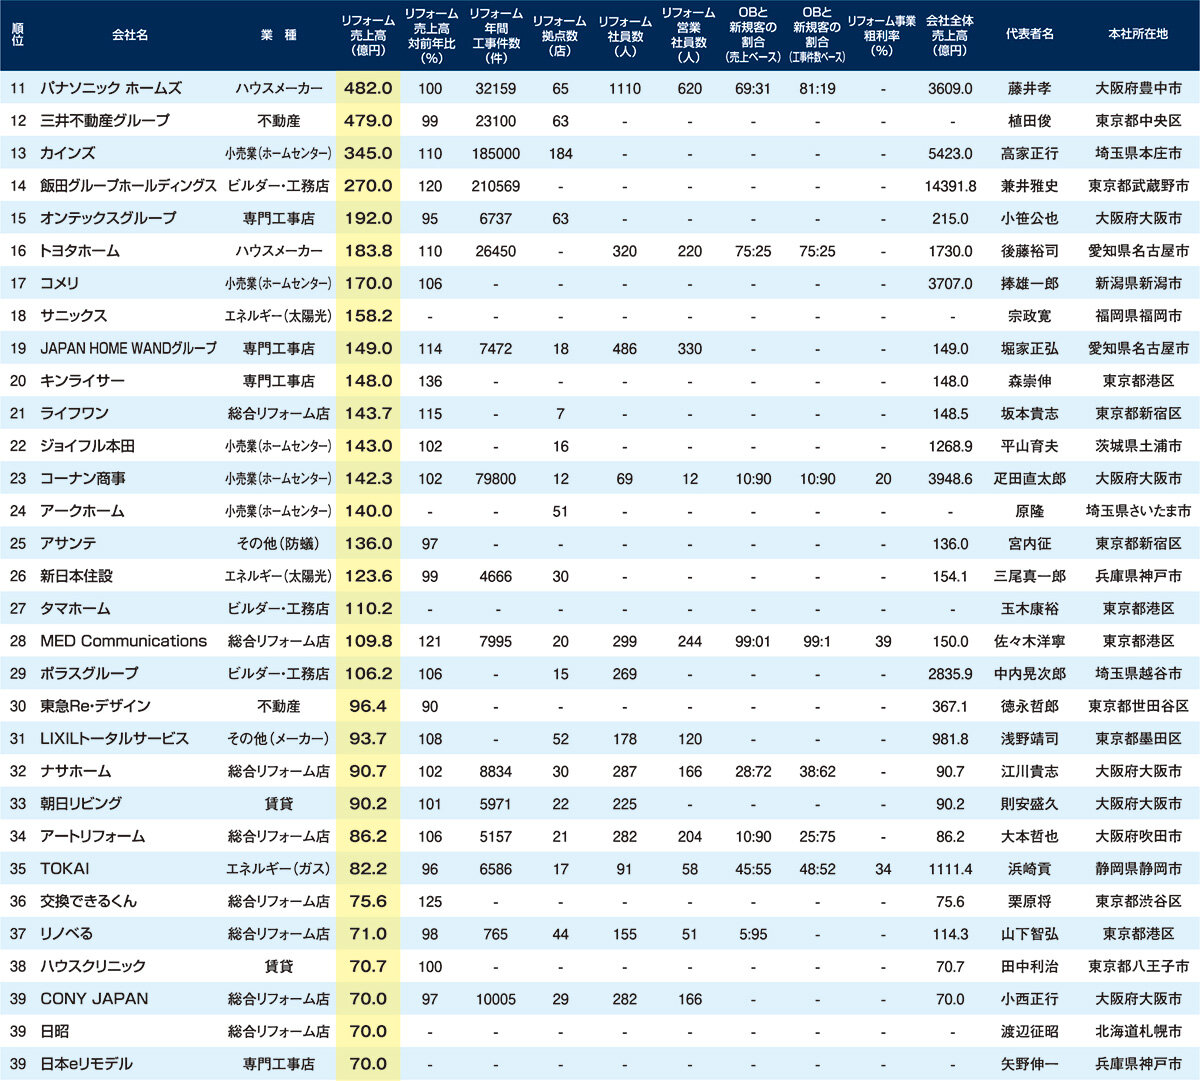Click representative name 佐々木洋寧
Screen dimensions: 1200x1081
coord(1029,641)
